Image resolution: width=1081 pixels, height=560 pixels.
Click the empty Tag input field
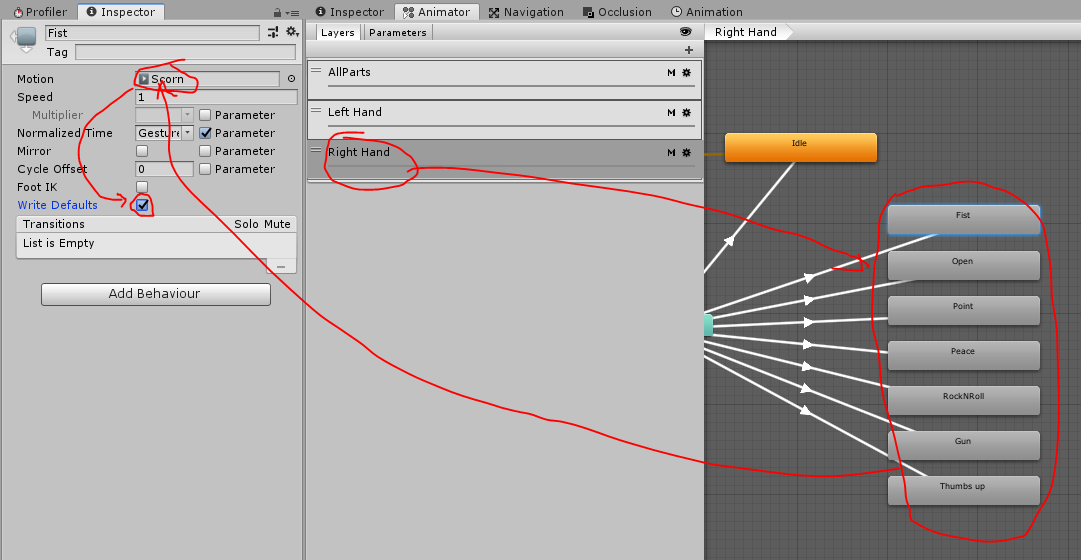185,52
